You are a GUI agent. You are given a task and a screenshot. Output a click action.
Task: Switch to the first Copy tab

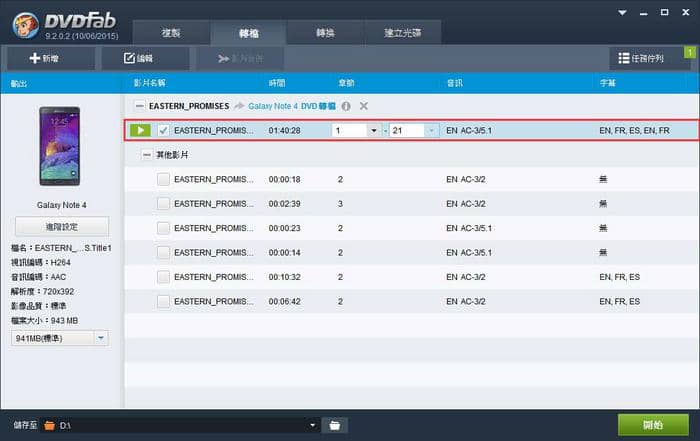pos(171,33)
